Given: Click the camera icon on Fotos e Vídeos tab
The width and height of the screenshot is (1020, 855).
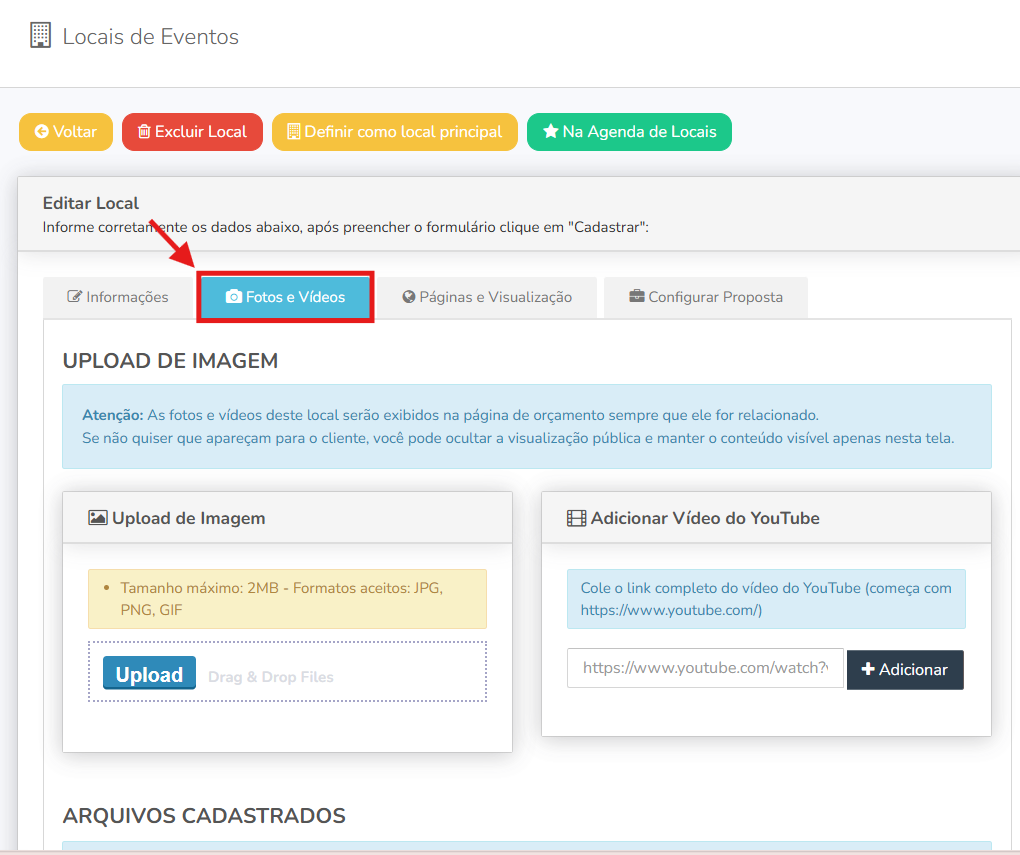Looking at the screenshot, I should pos(234,297).
